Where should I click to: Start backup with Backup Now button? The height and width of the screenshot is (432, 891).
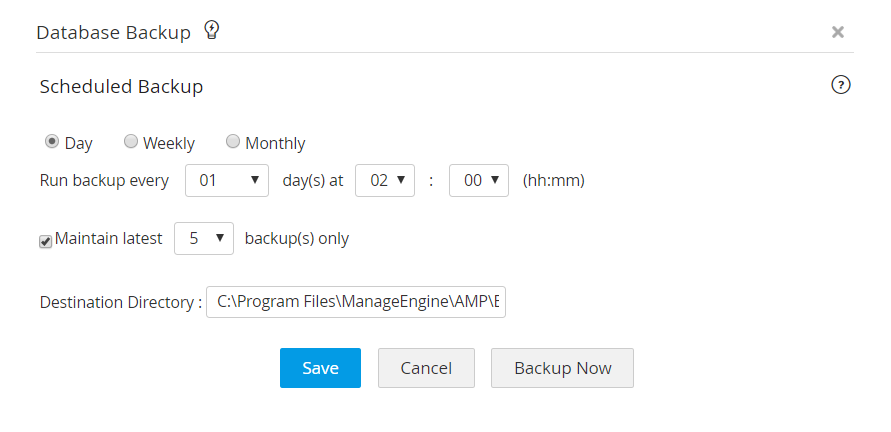click(562, 368)
